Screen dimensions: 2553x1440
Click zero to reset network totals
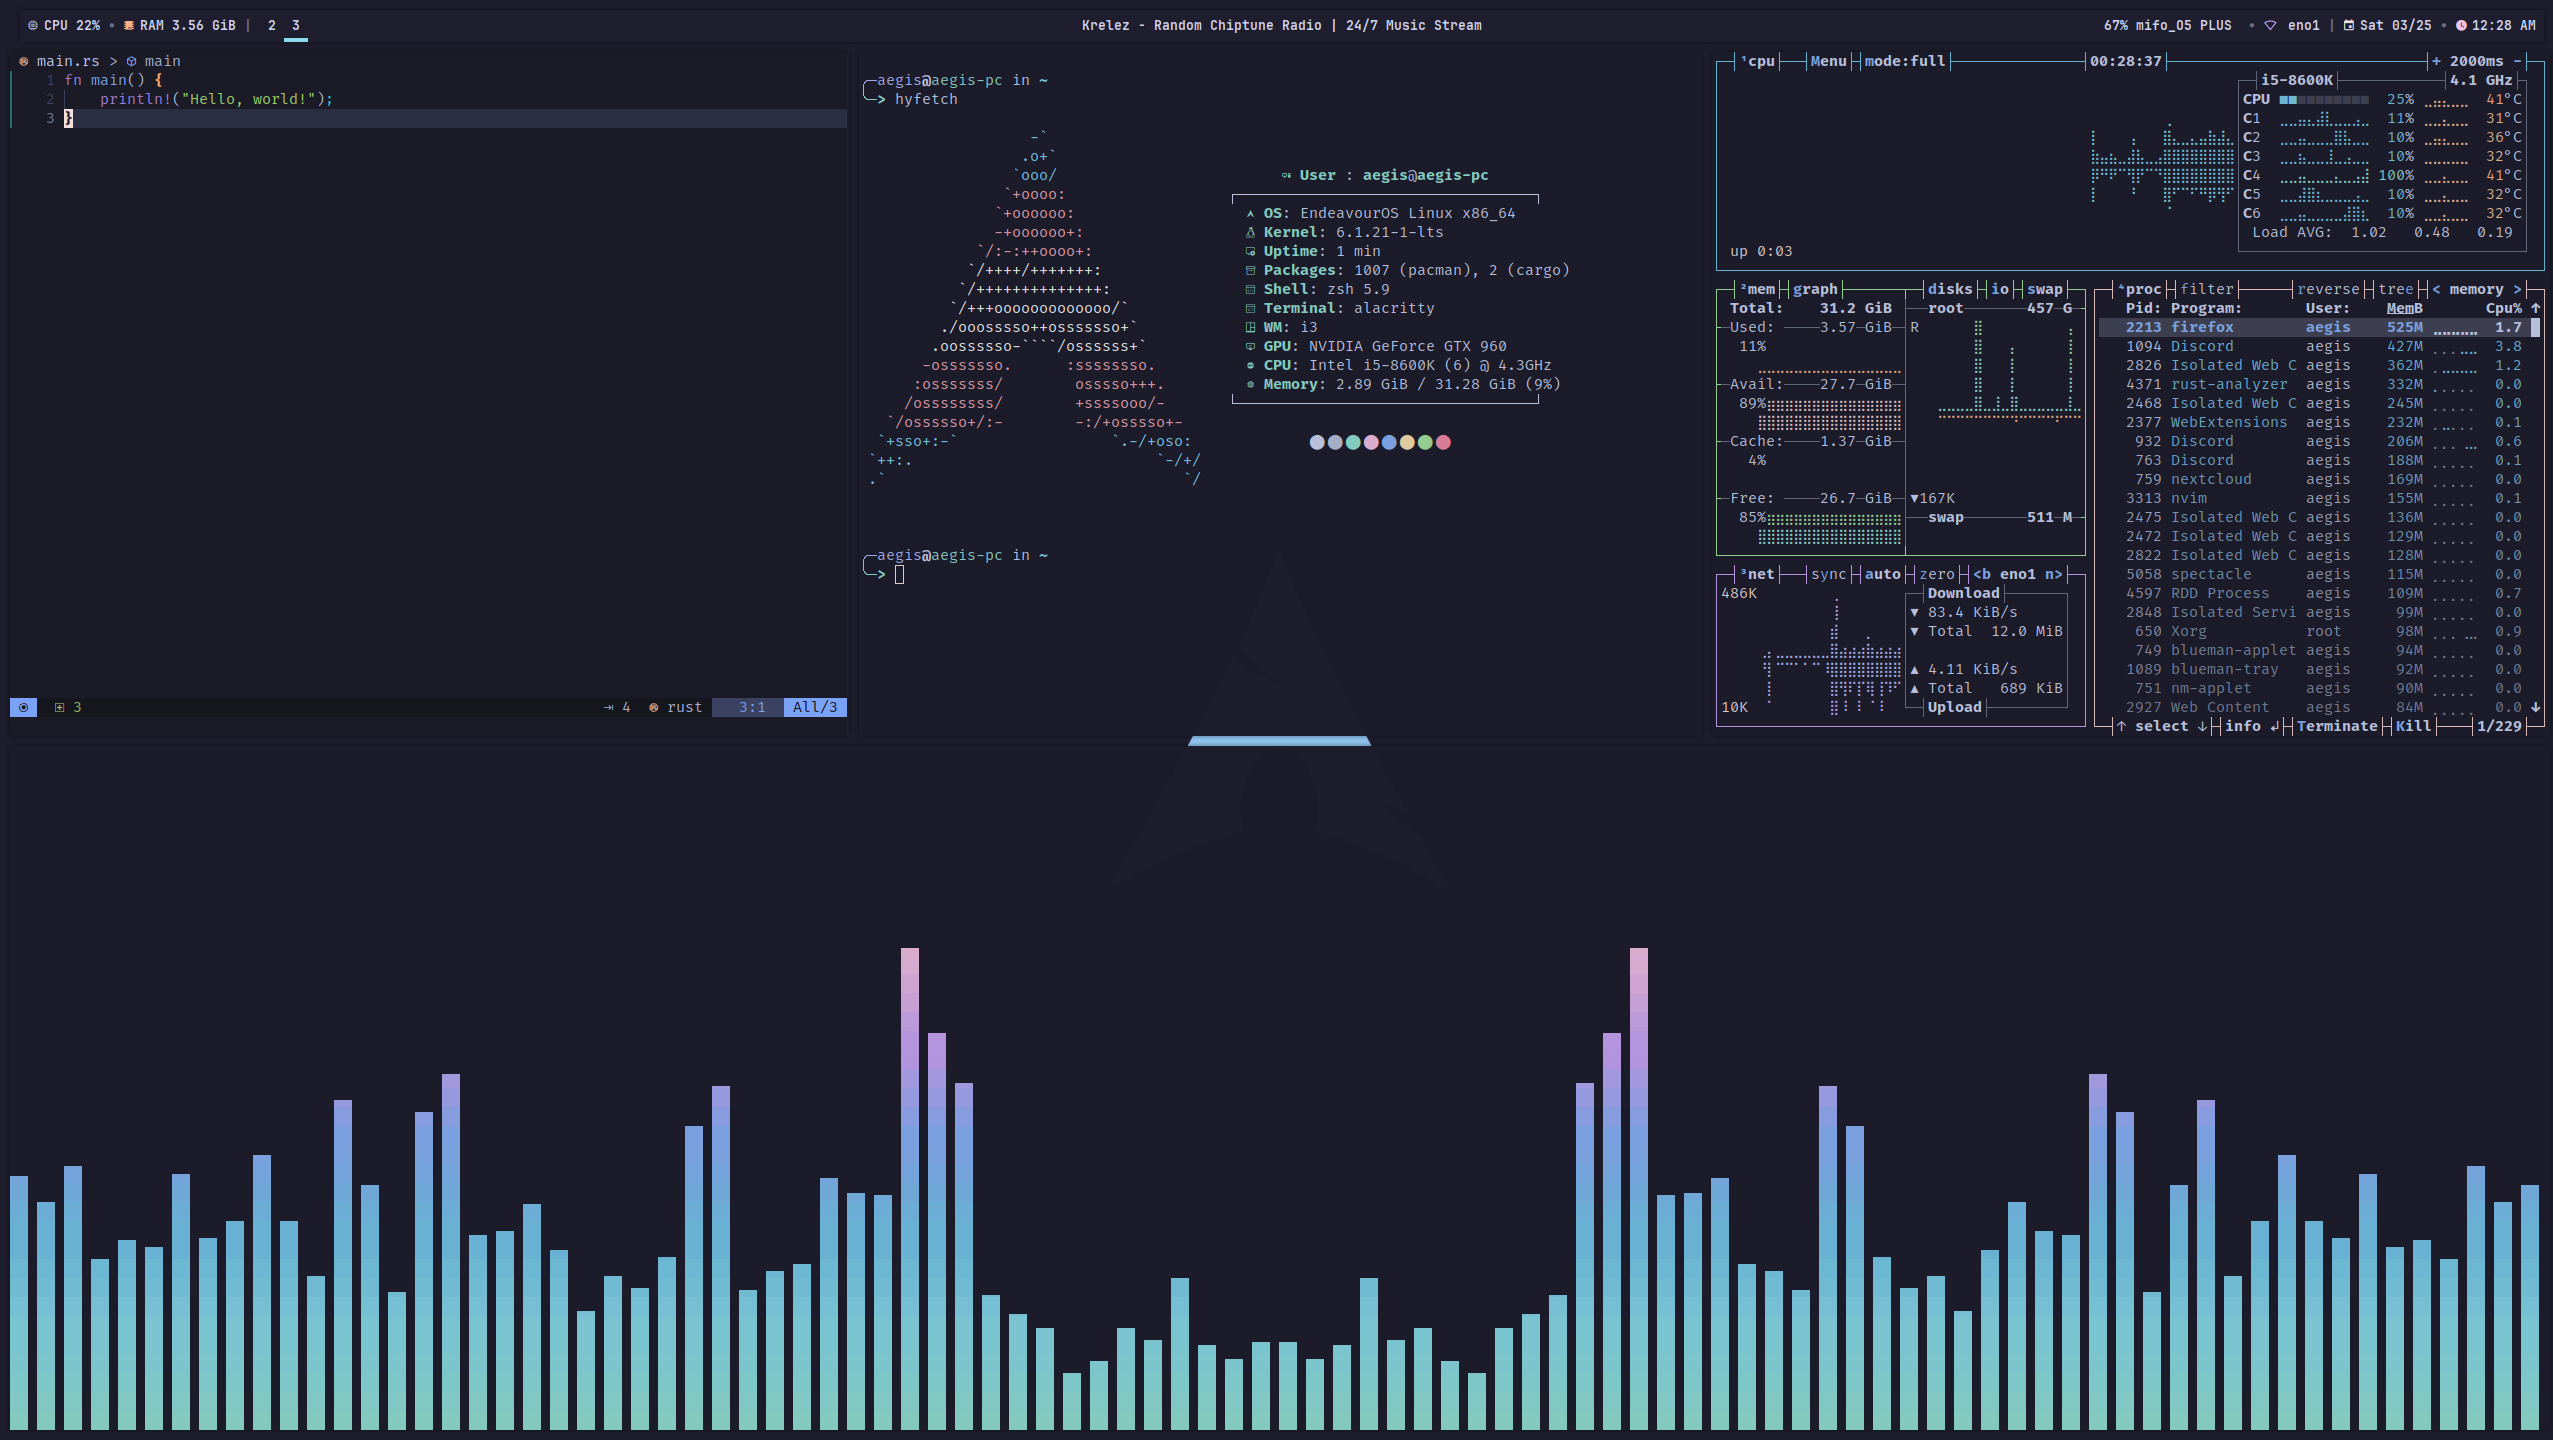pyautogui.click(x=1936, y=574)
